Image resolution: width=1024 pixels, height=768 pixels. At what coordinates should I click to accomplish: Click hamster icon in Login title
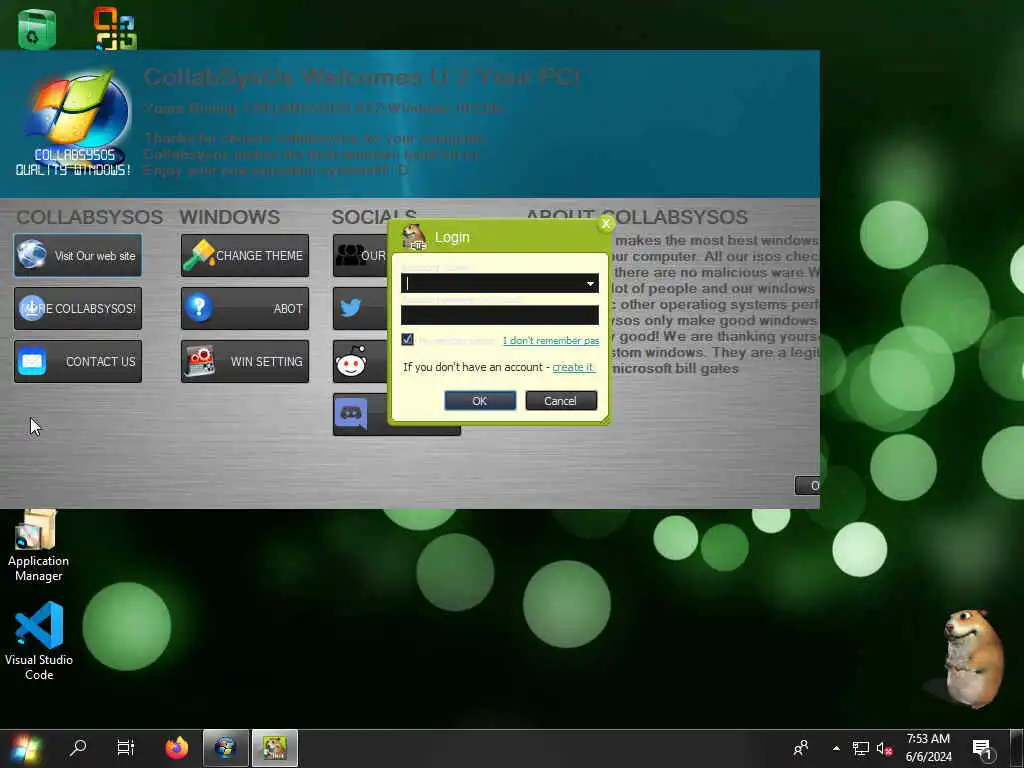[414, 237]
